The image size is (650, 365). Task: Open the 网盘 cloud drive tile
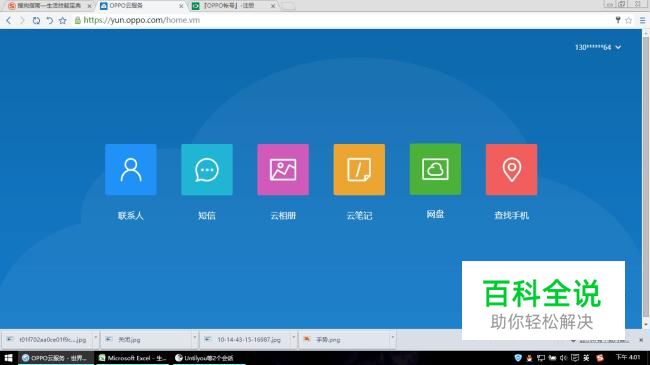point(435,169)
